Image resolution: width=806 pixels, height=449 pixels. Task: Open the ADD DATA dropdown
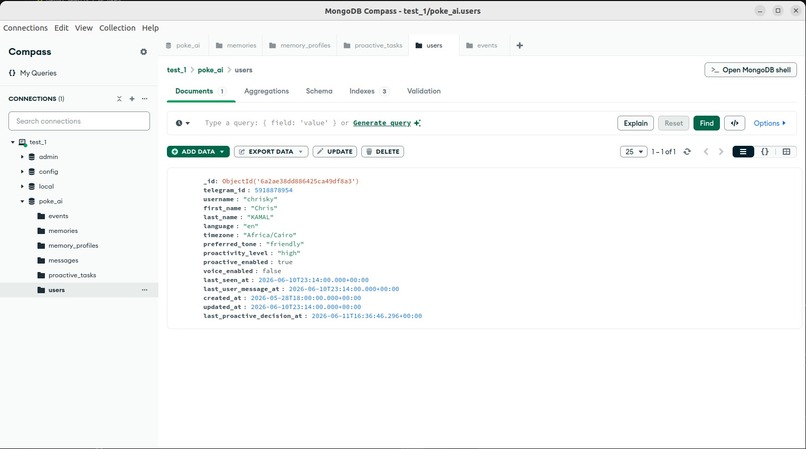[x=198, y=152]
